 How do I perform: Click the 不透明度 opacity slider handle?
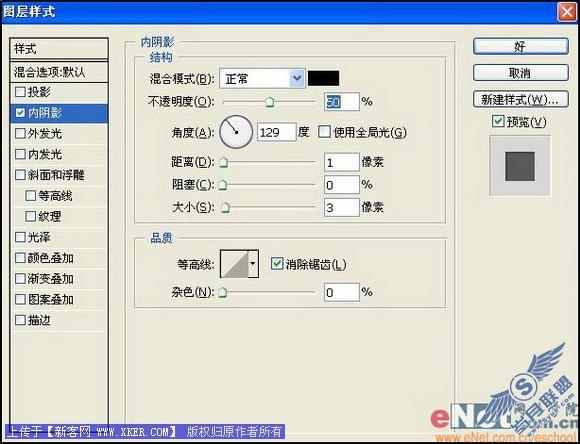tap(270, 102)
